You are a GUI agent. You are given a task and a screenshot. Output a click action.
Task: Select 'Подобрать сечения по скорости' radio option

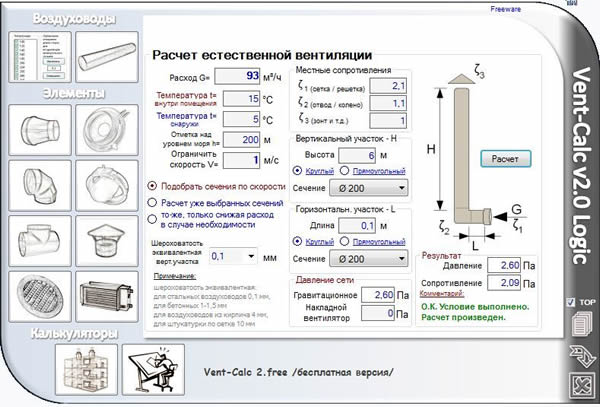[152, 186]
